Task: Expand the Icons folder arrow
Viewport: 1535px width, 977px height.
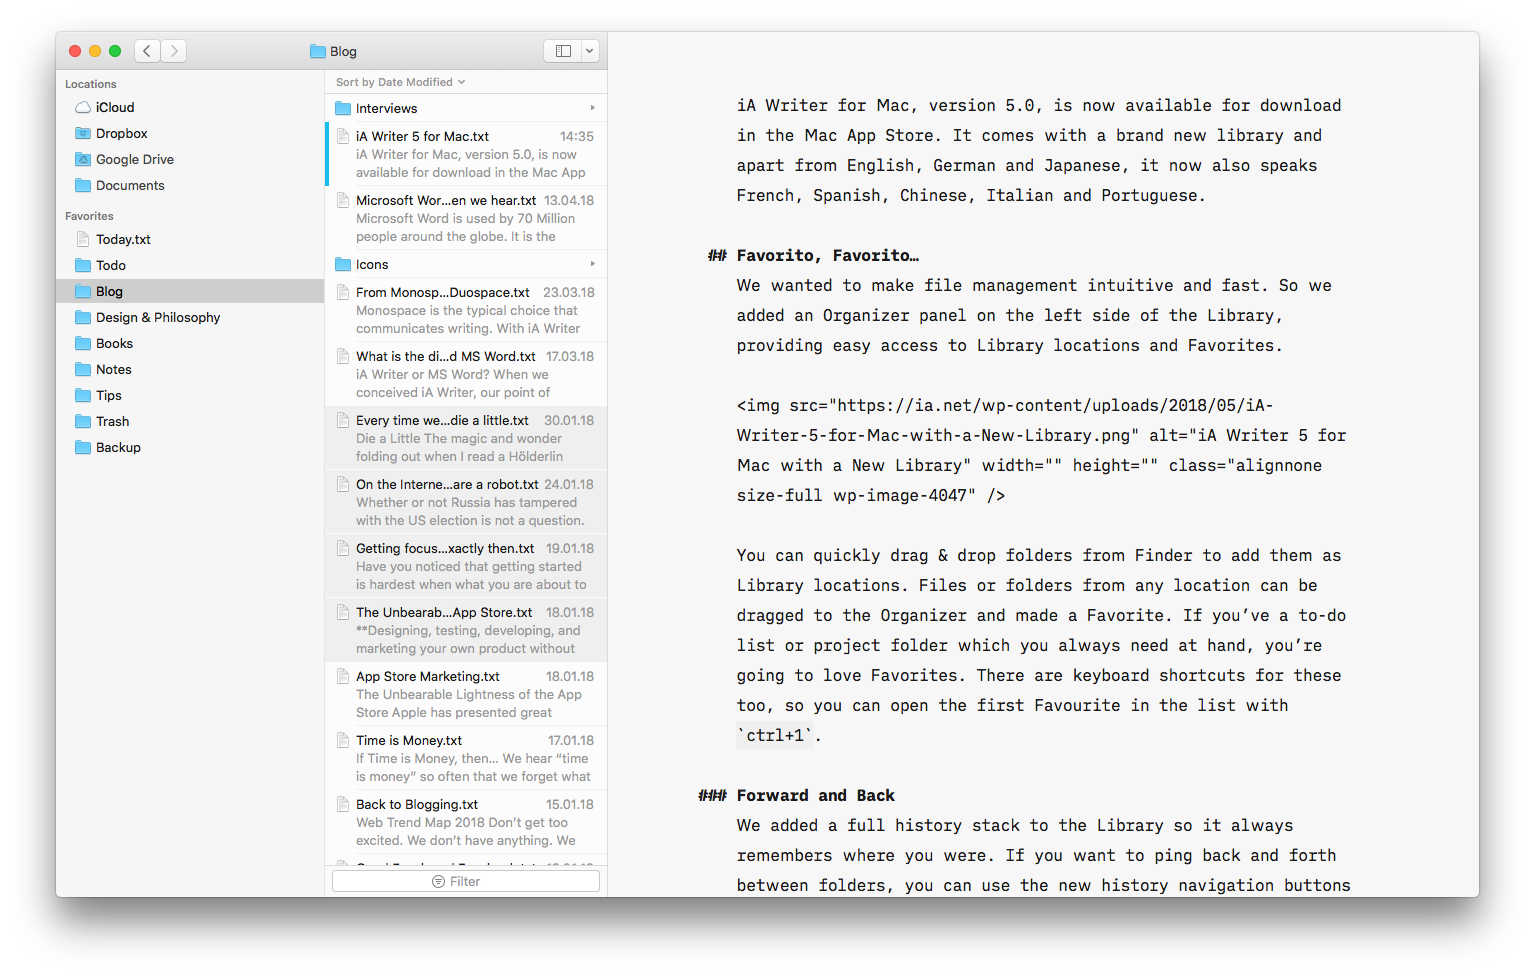Action: [x=592, y=264]
